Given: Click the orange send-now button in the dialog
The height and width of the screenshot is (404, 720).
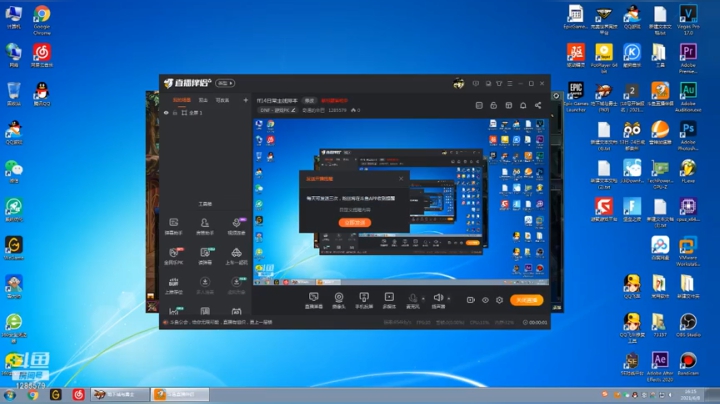Looking at the screenshot, I should pos(354,223).
